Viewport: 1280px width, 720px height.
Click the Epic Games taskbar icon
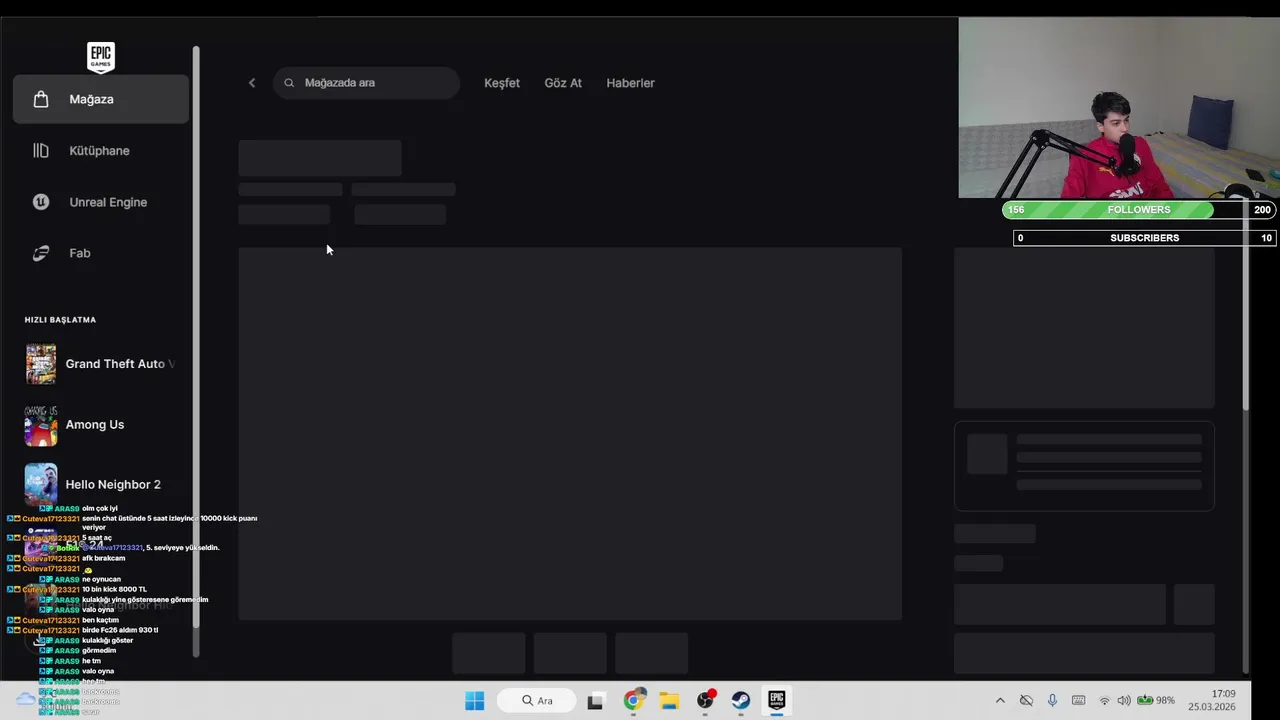(777, 701)
